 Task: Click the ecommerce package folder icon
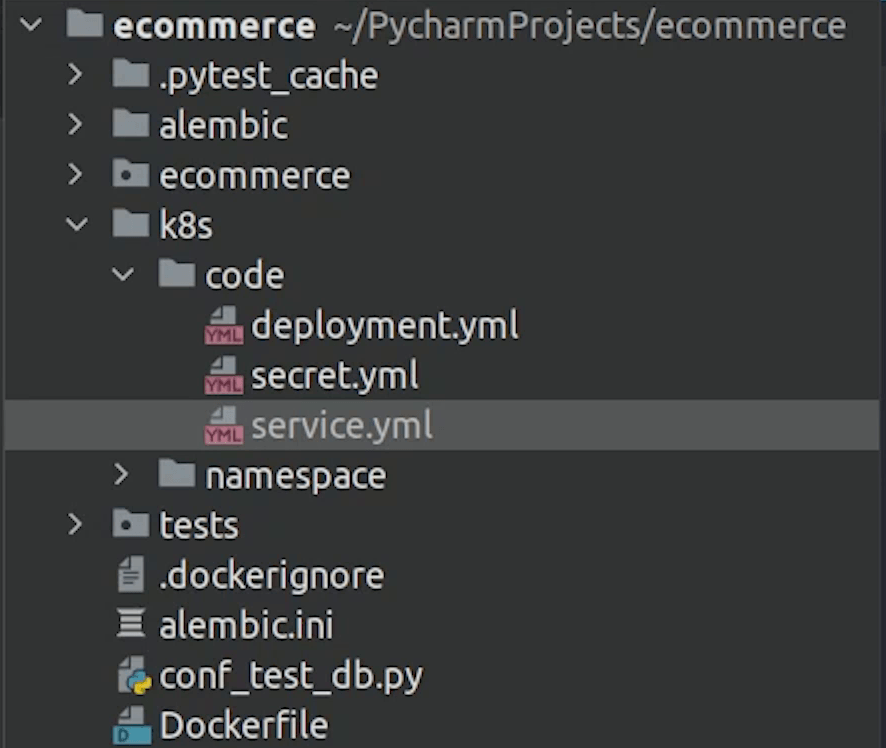[131, 174]
